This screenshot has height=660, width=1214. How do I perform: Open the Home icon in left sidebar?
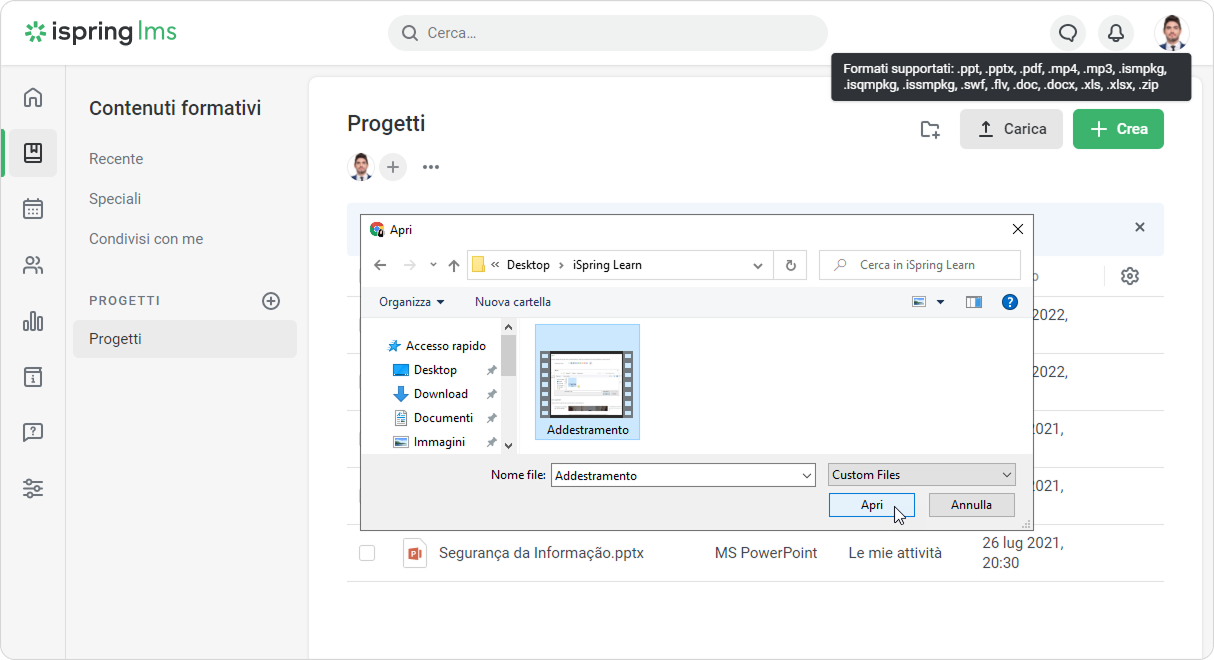(x=33, y=97)
